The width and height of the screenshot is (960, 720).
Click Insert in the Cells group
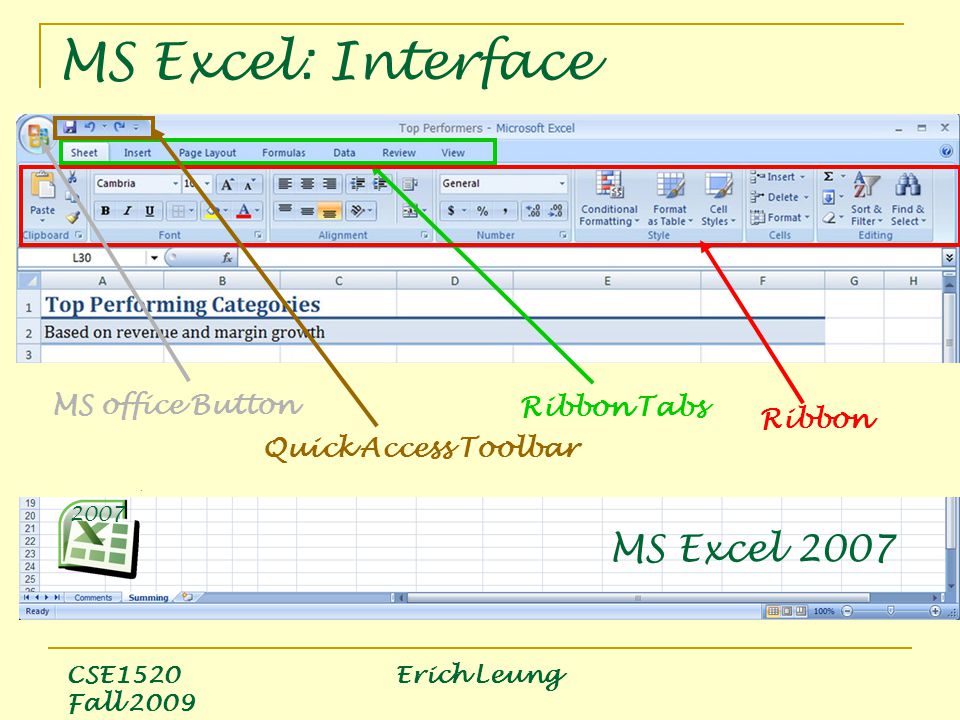[x=778, y=177]
